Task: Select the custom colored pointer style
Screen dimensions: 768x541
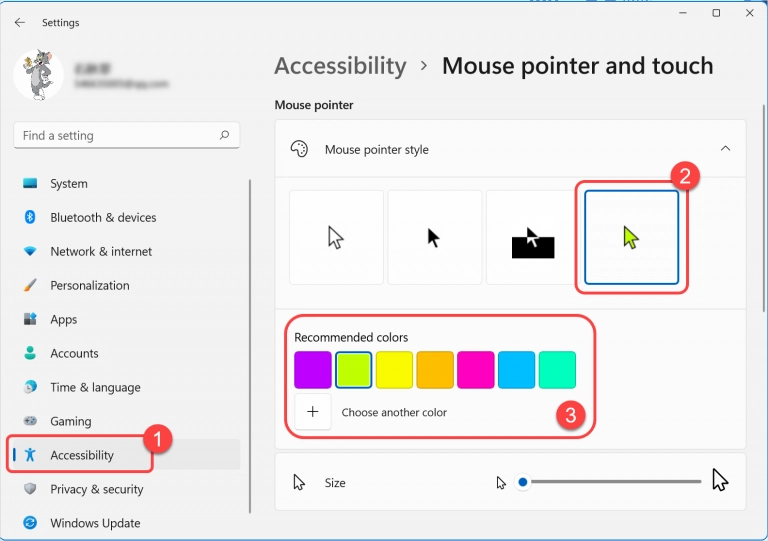Action: (x=631, y=237)
